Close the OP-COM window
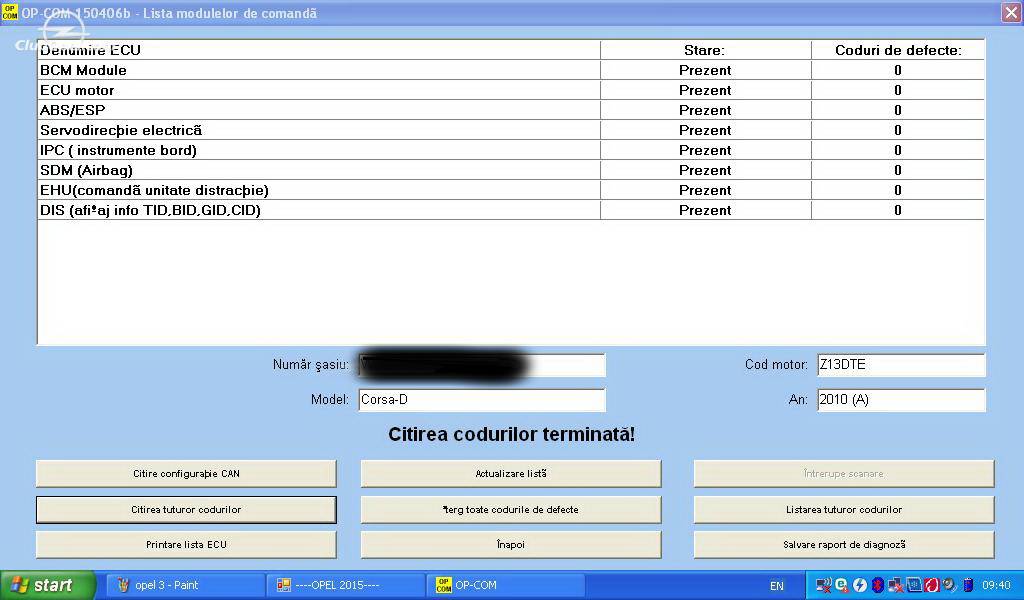 coord(1011,13)
